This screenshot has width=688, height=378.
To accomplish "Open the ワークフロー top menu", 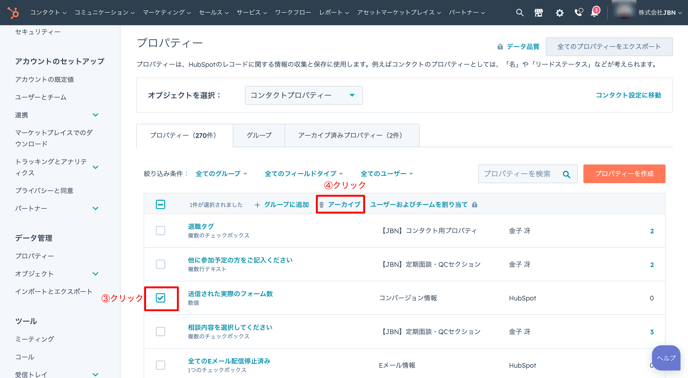I will click(x=293, y=13).
